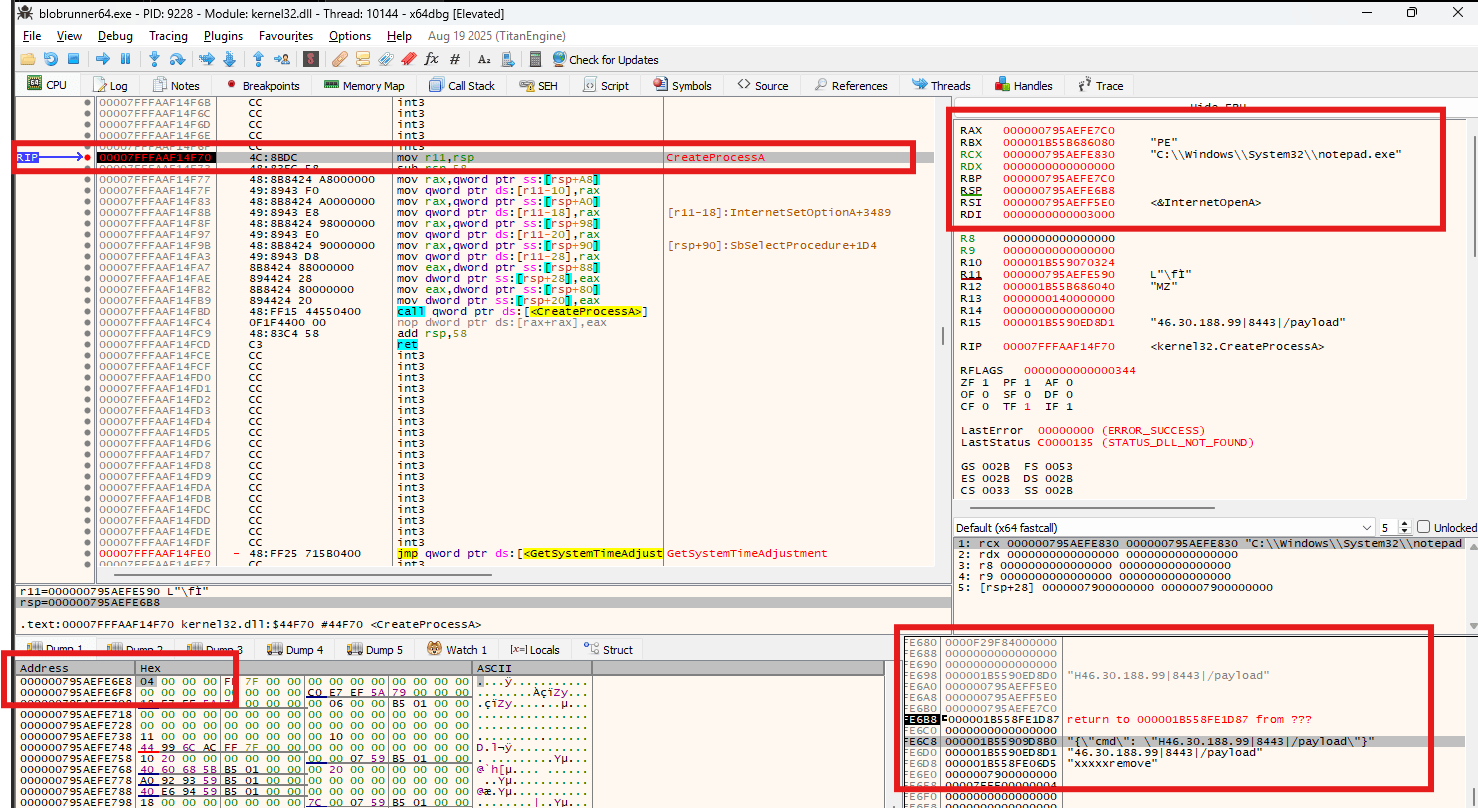
Task: Click the Run arrow toolbar icon
Action: click(103, 59)
